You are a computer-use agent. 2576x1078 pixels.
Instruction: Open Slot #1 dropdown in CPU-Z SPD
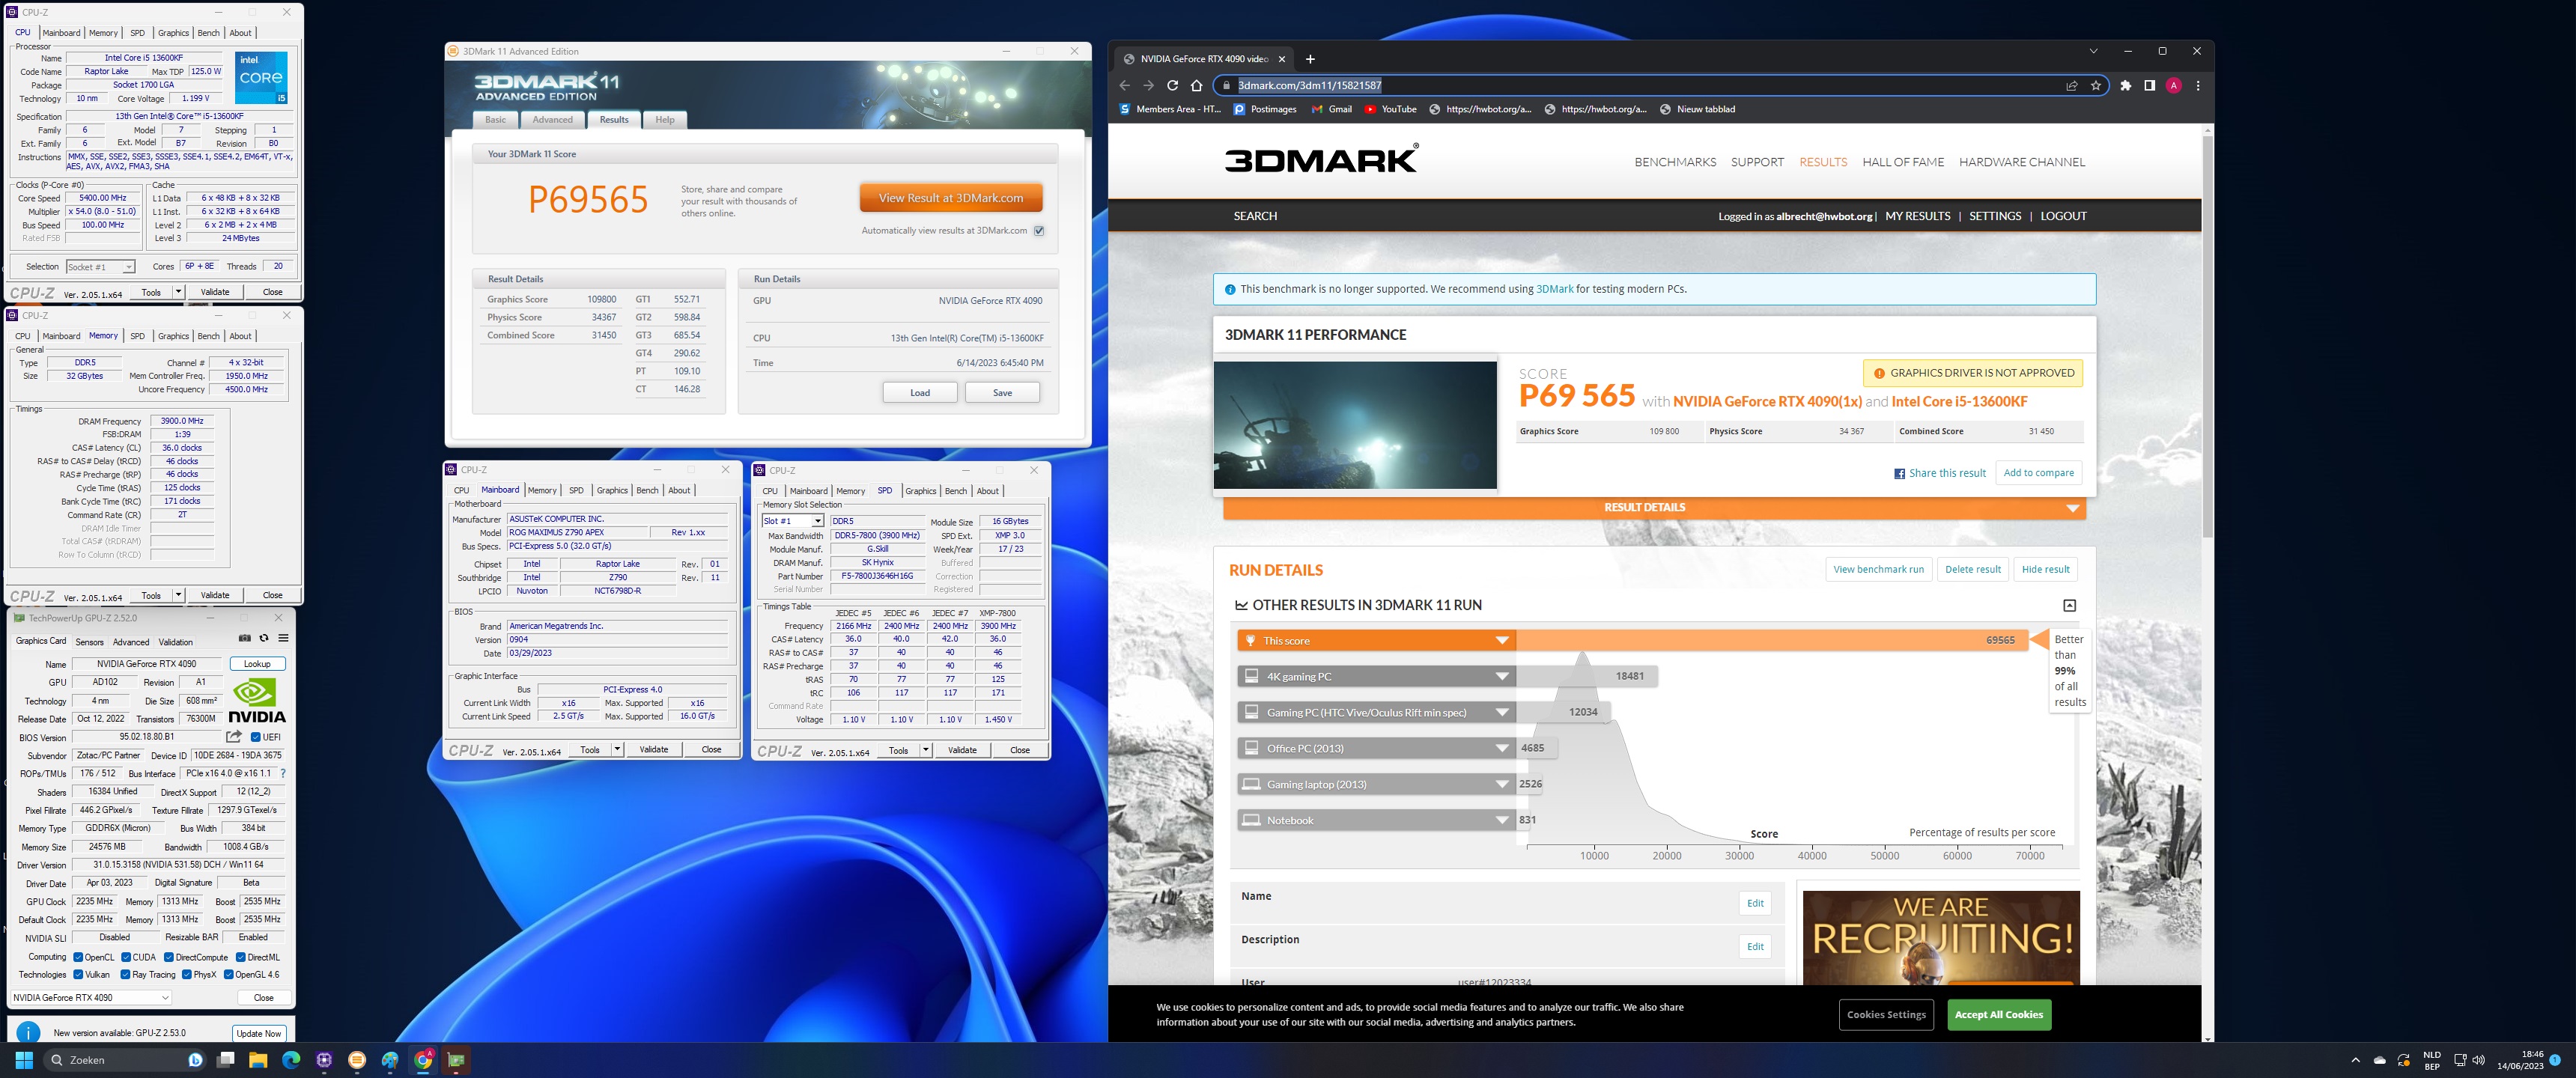tap(792, 521)
